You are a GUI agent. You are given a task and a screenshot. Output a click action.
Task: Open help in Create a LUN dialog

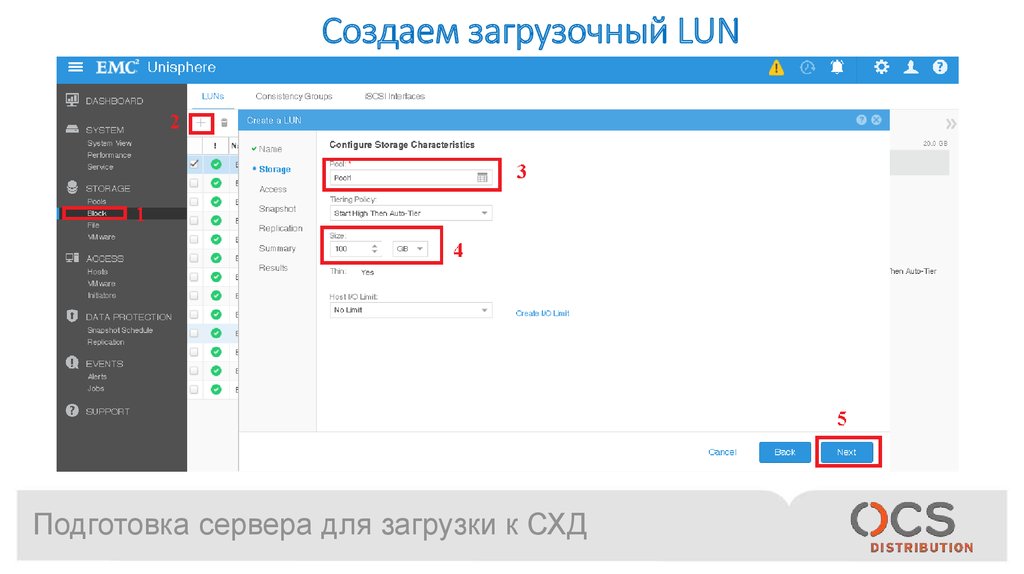tap(861, 120)
